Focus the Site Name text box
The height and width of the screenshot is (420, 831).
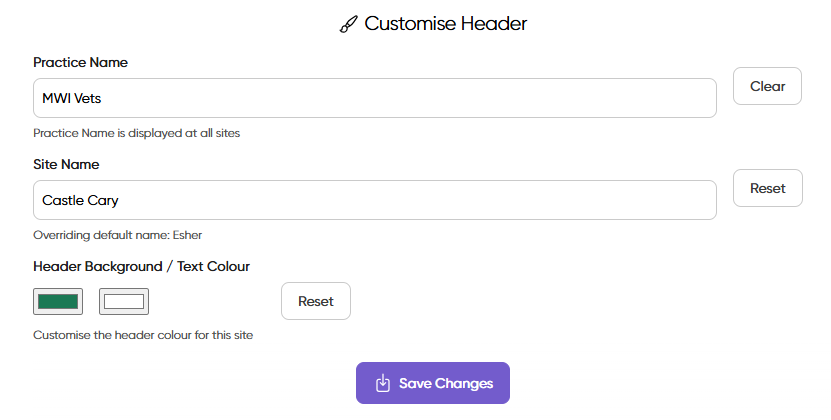375,200
